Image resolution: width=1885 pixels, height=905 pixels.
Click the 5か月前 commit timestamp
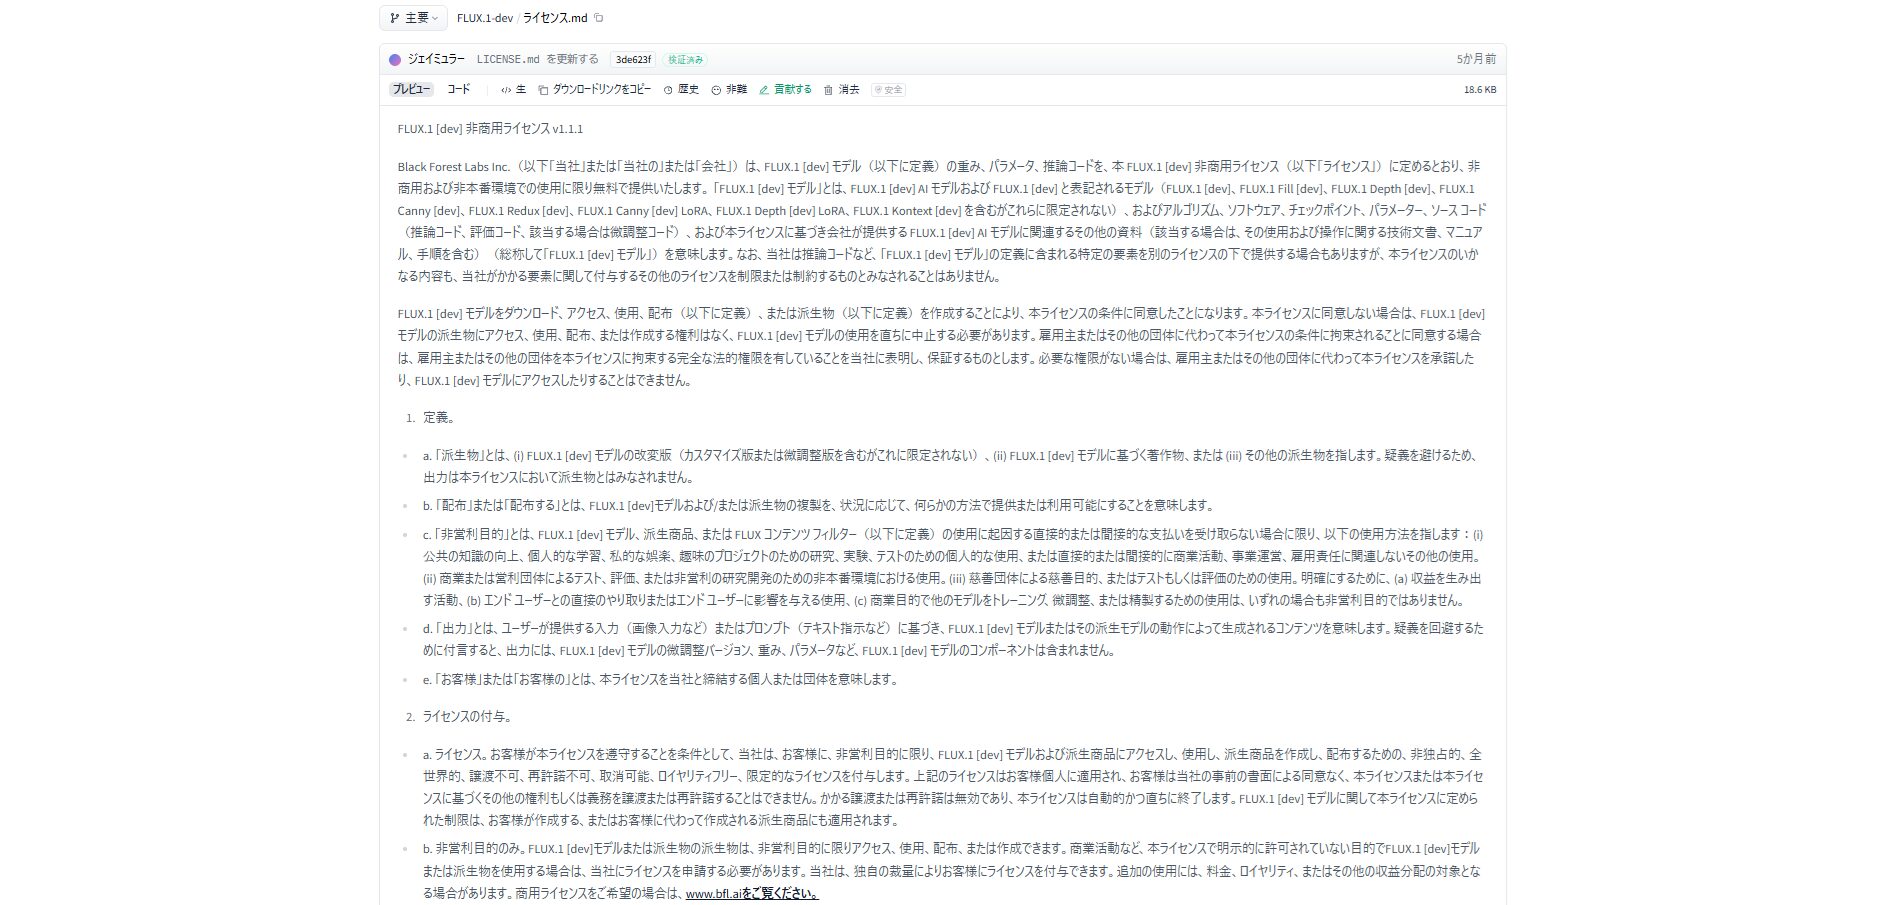pos(1475,60)
